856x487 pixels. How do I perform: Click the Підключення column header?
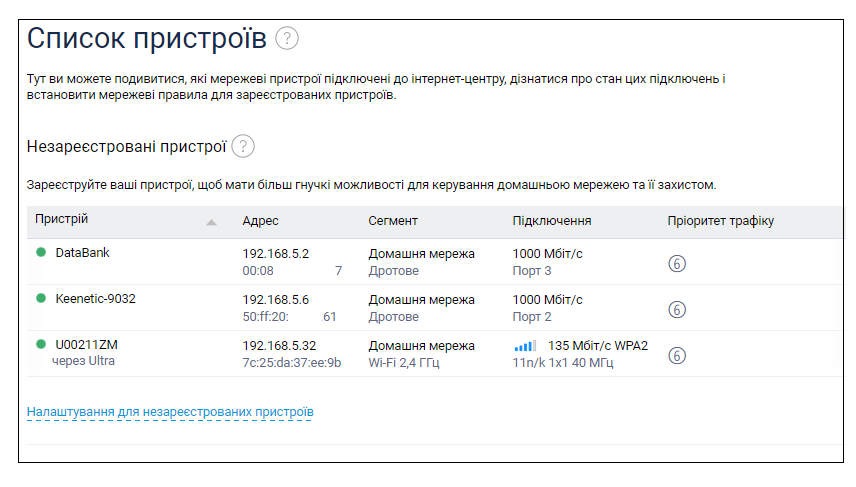[x=551, y=221]
